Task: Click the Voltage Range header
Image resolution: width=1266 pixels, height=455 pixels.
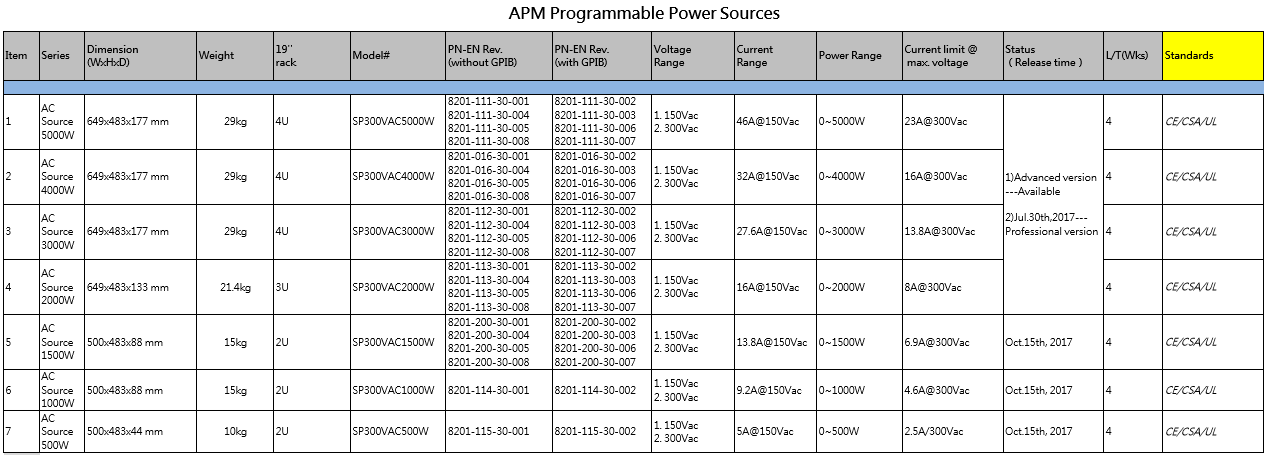Action: click(692, 56)
